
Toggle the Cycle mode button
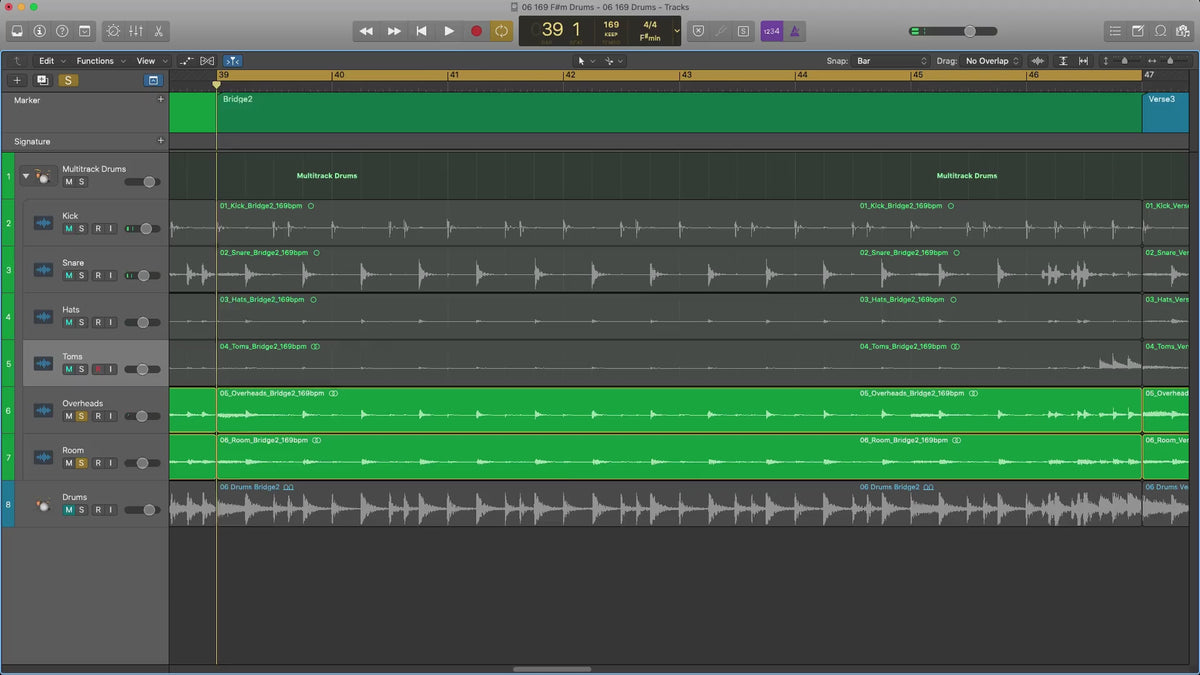click(501, 31)
